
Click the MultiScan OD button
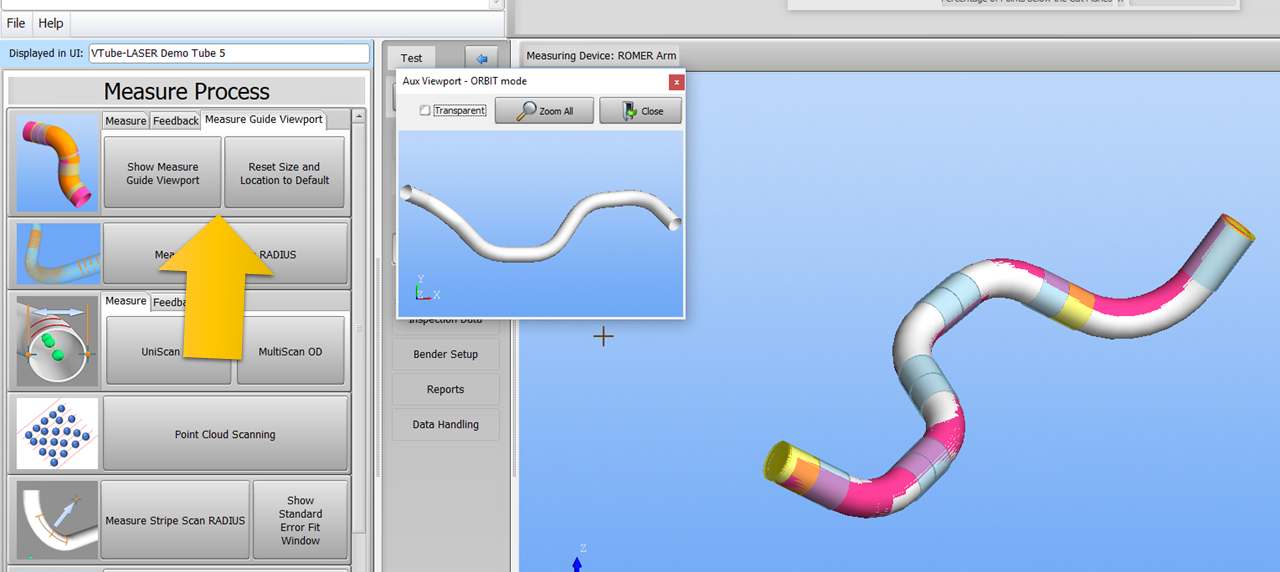click(x=290, y=351)
